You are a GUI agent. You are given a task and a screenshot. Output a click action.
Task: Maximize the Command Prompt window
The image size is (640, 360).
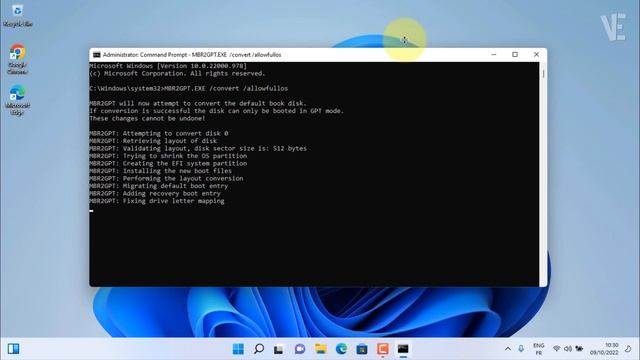point(515,55)
